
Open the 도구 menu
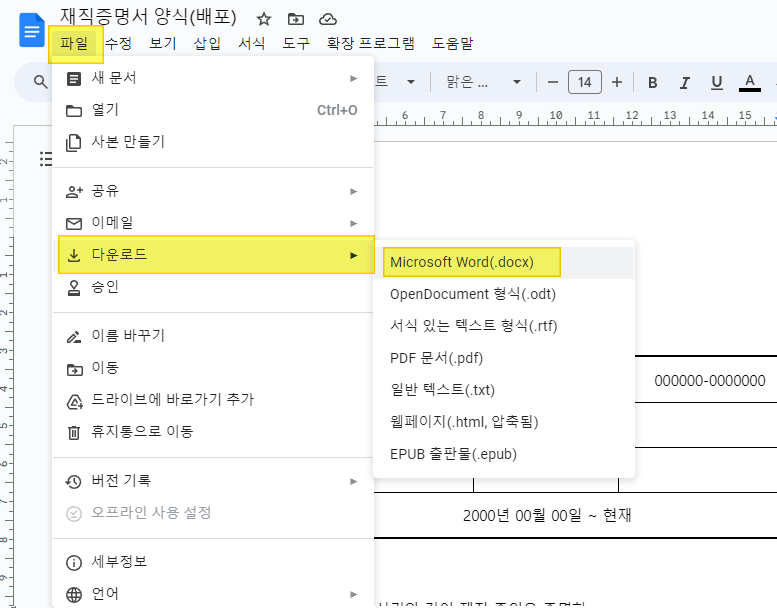coord(296,44)
